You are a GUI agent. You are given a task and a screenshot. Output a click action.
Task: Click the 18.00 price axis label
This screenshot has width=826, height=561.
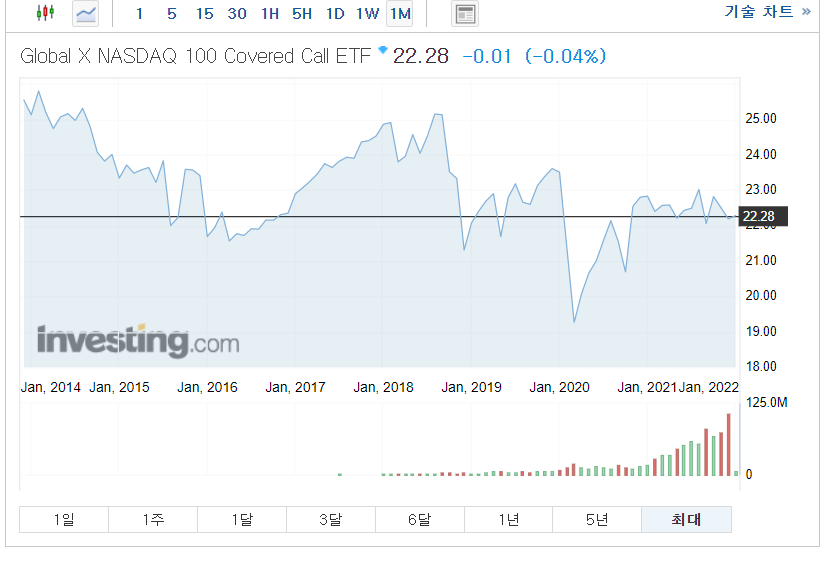[x=761, y=366]
